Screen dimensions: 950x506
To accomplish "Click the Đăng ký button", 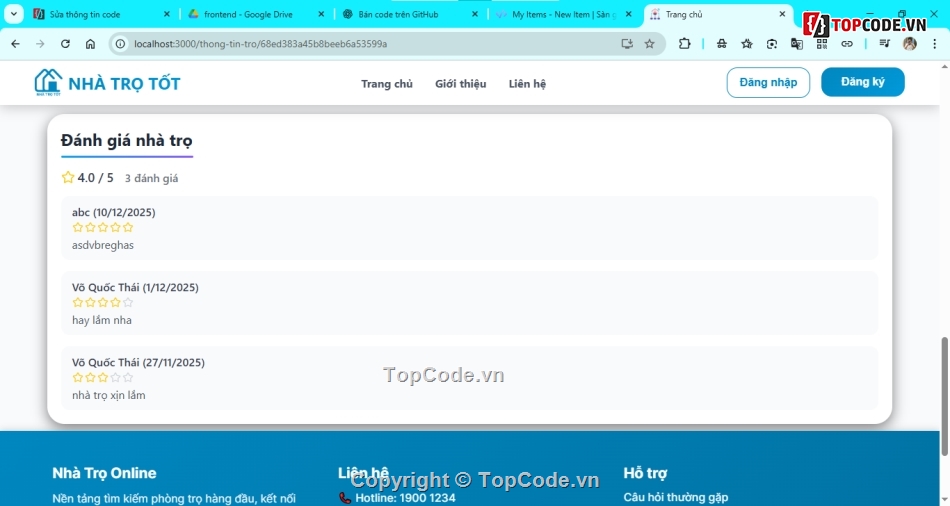I will click(863, 82).
